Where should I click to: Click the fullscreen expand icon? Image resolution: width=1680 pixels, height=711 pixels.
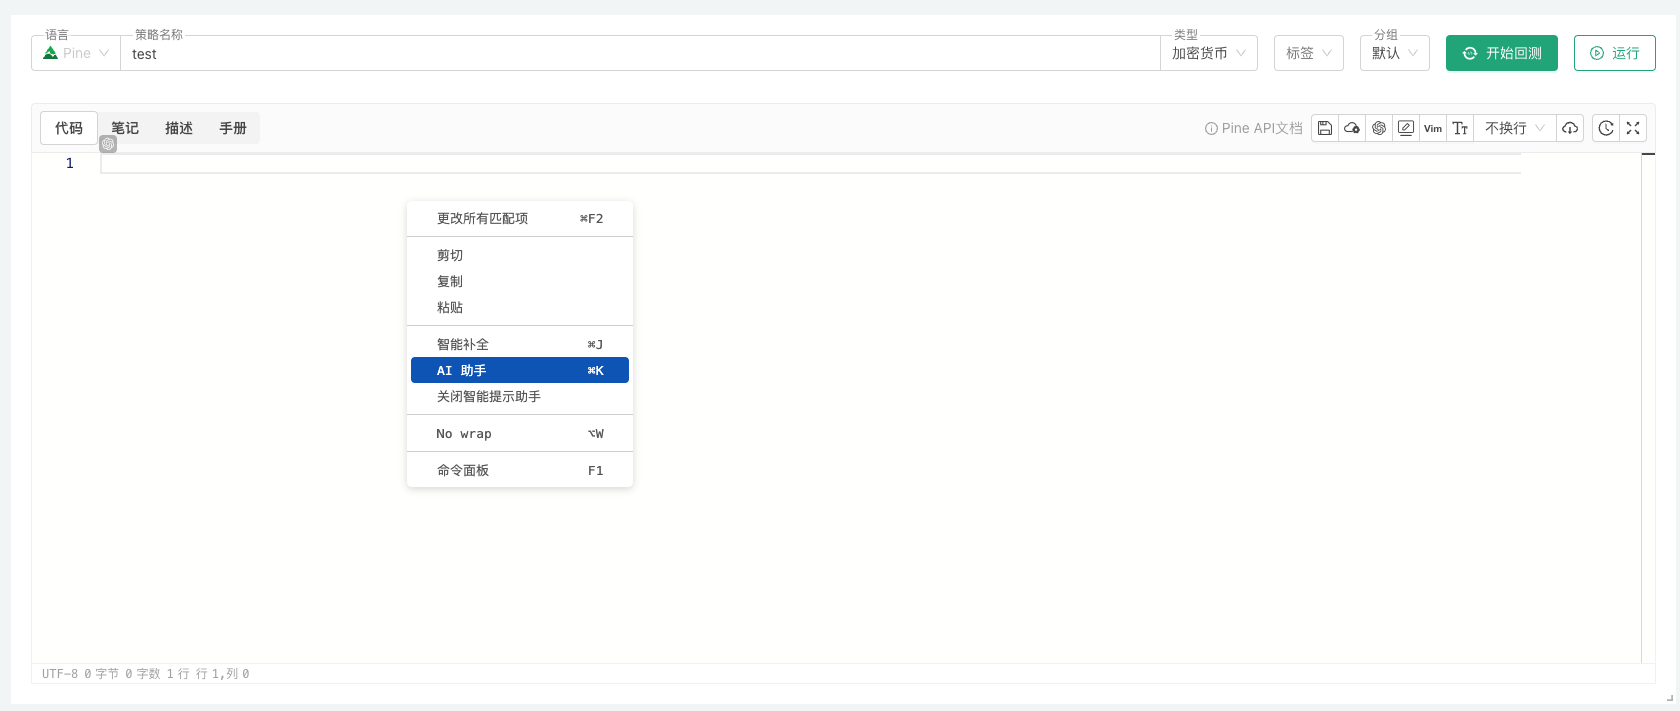[x=1633, y=128]
